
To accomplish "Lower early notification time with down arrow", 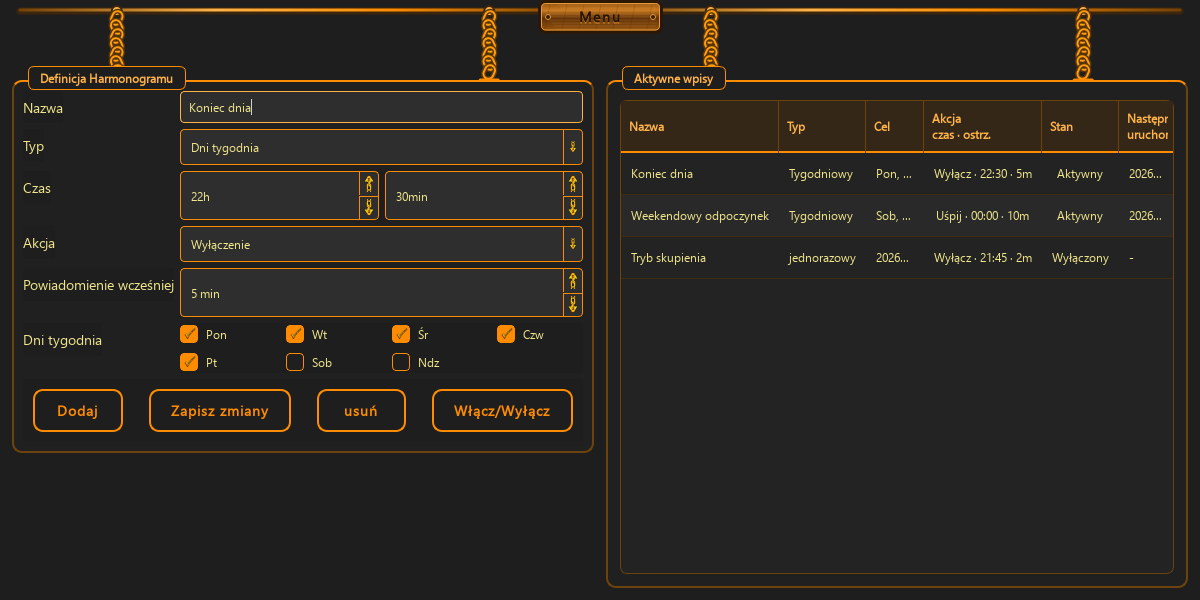I will (573, 304).
